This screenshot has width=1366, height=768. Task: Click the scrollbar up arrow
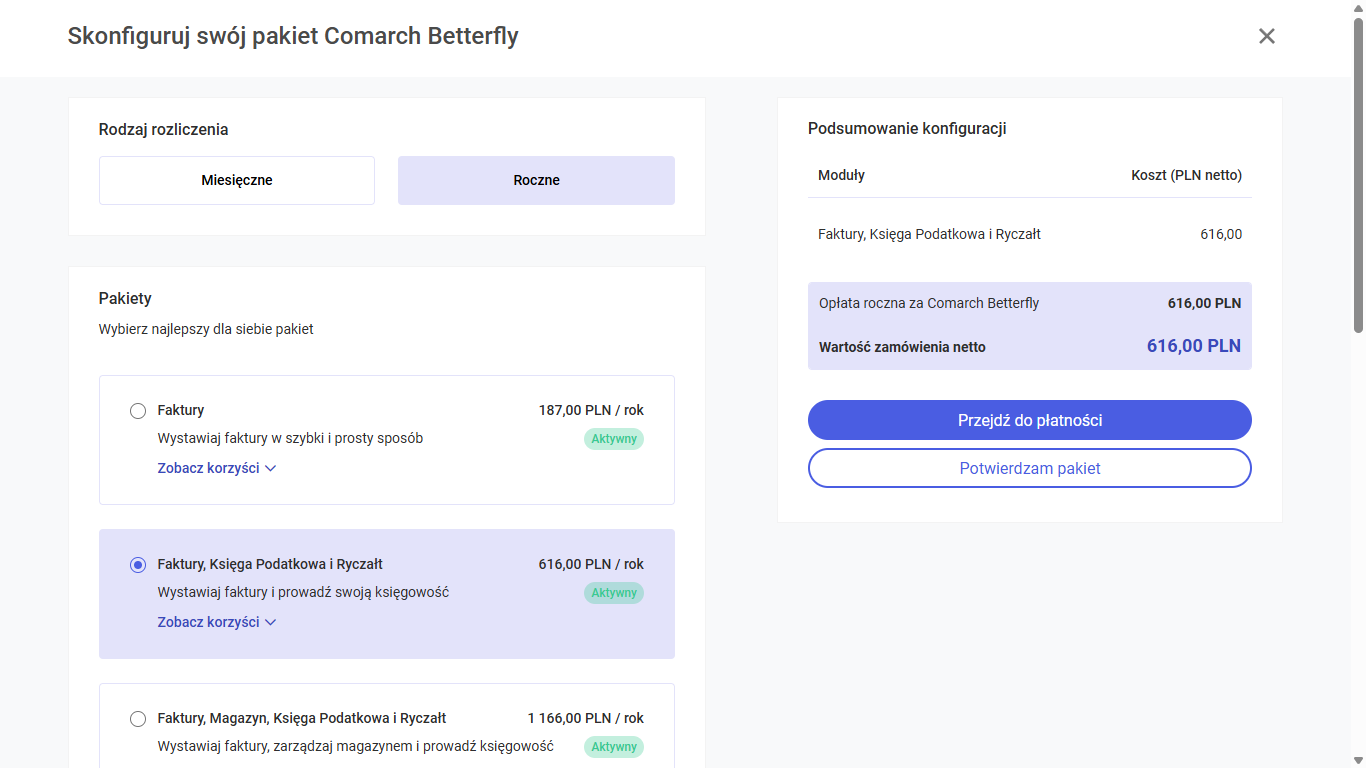coord(1358,8)
